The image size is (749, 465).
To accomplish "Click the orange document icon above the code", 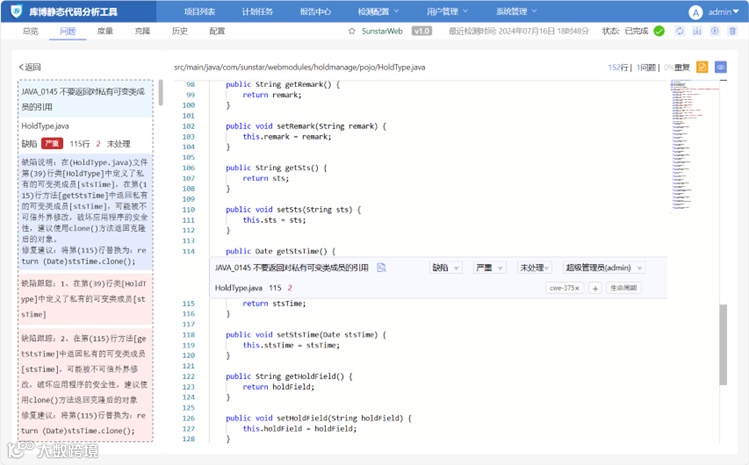I will (702, 67).
